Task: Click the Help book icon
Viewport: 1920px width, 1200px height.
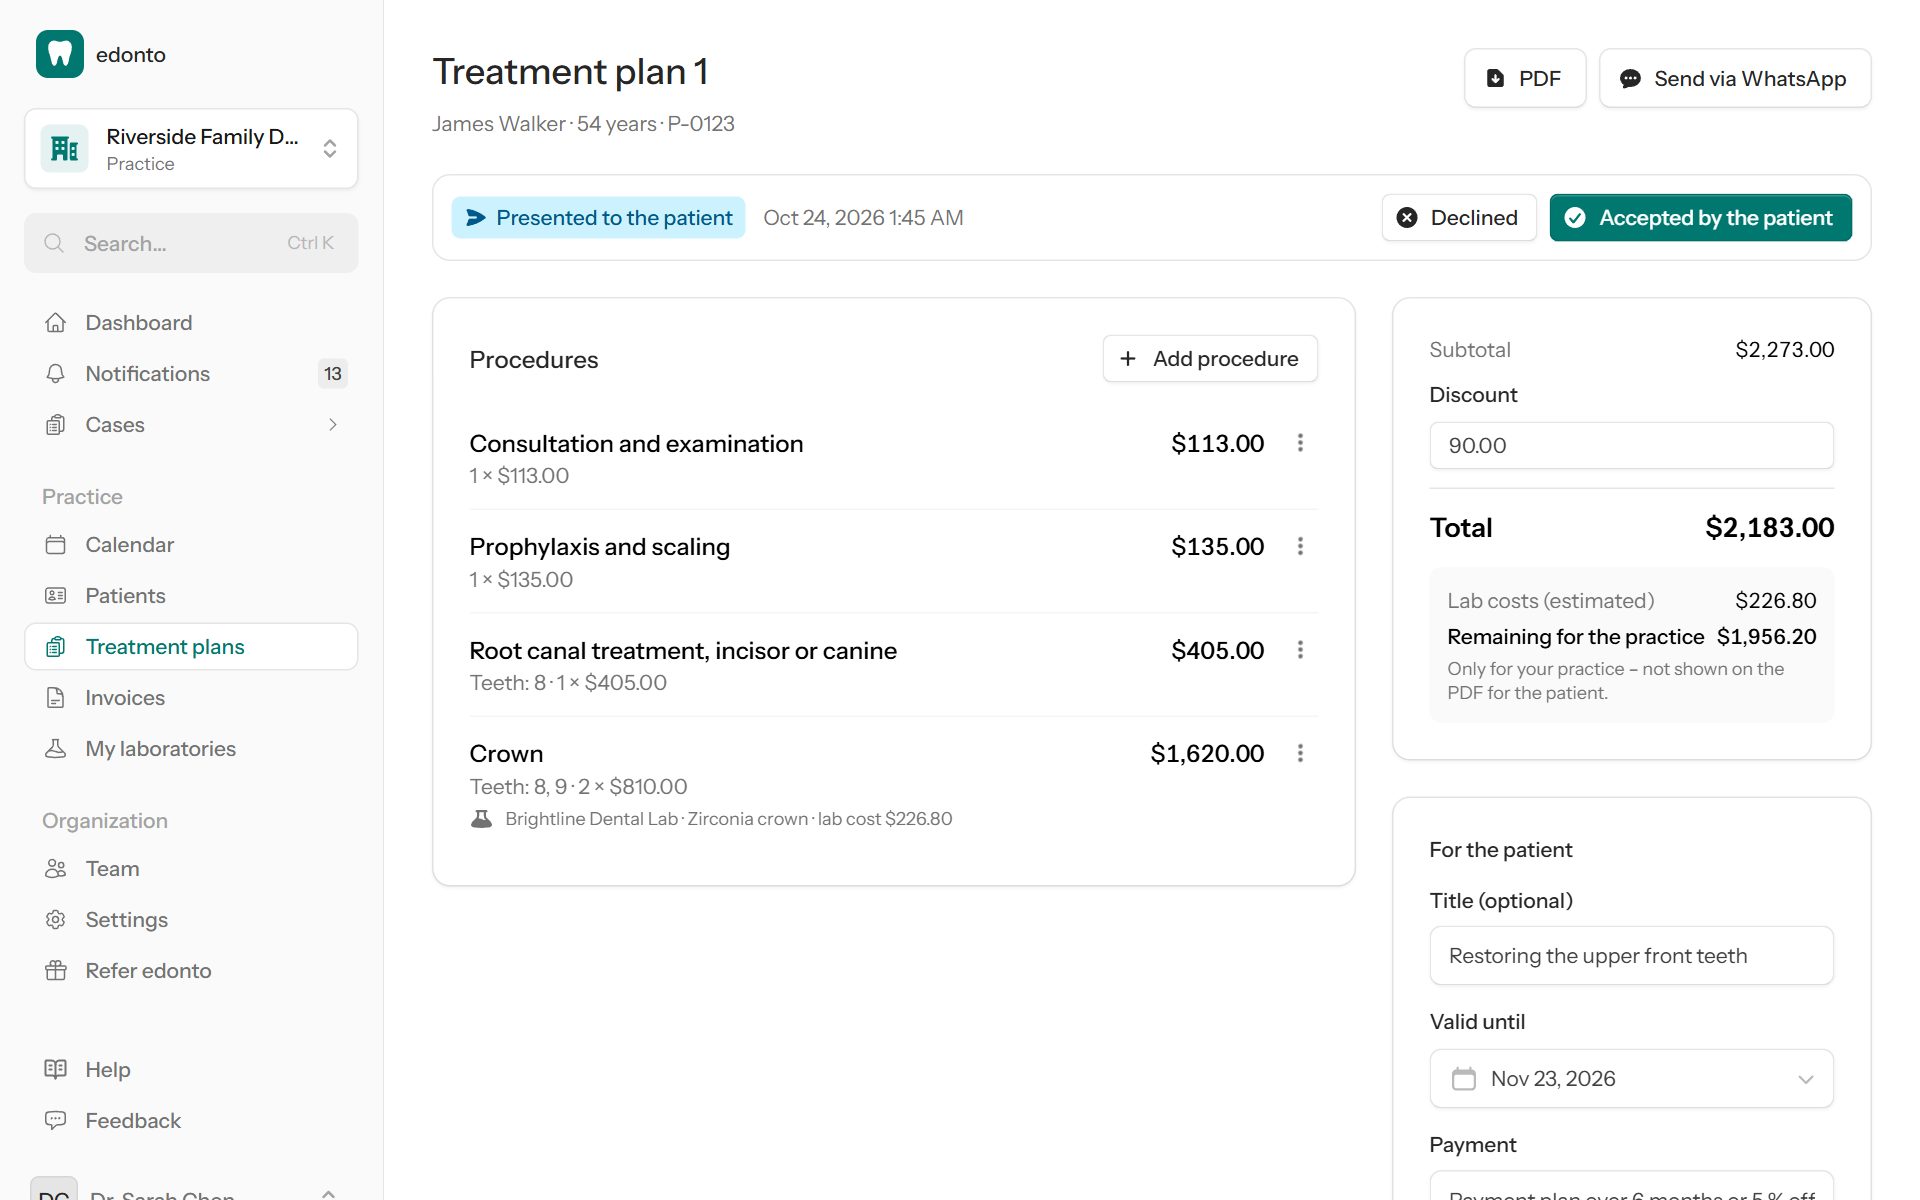Action: [x=56, y=1069]
